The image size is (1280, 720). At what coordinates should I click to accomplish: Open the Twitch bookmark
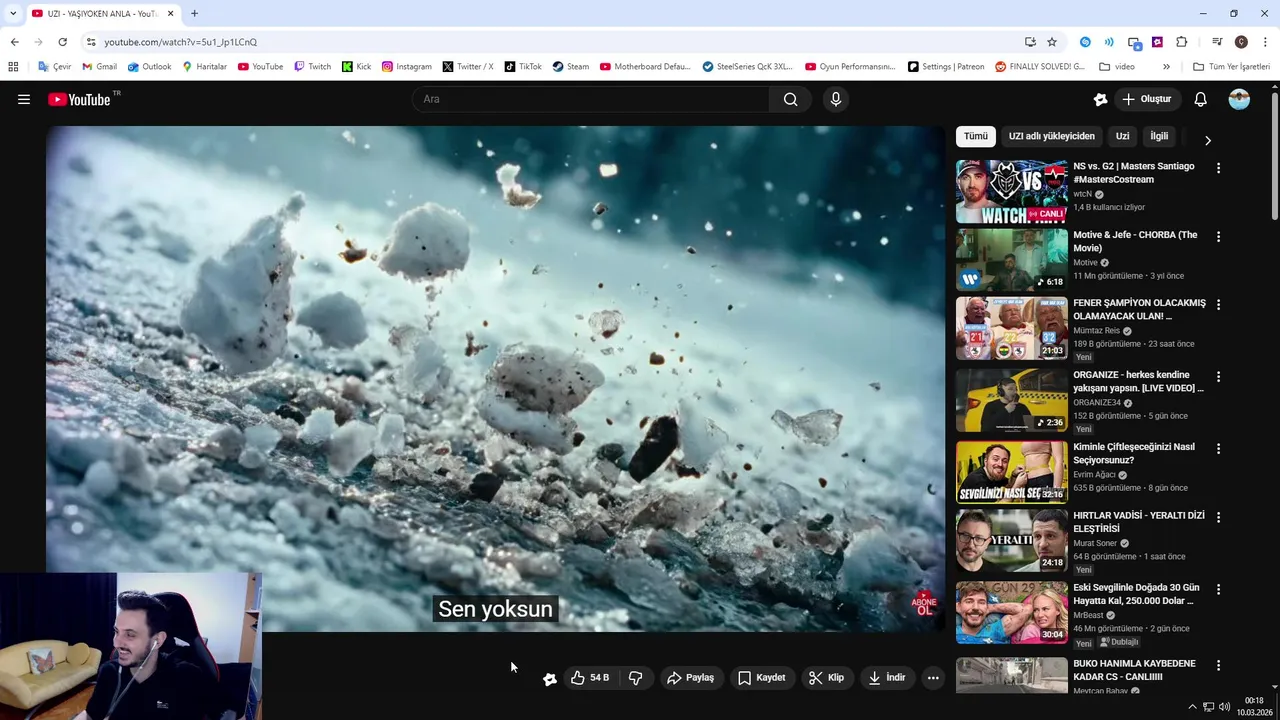[312, 67]
